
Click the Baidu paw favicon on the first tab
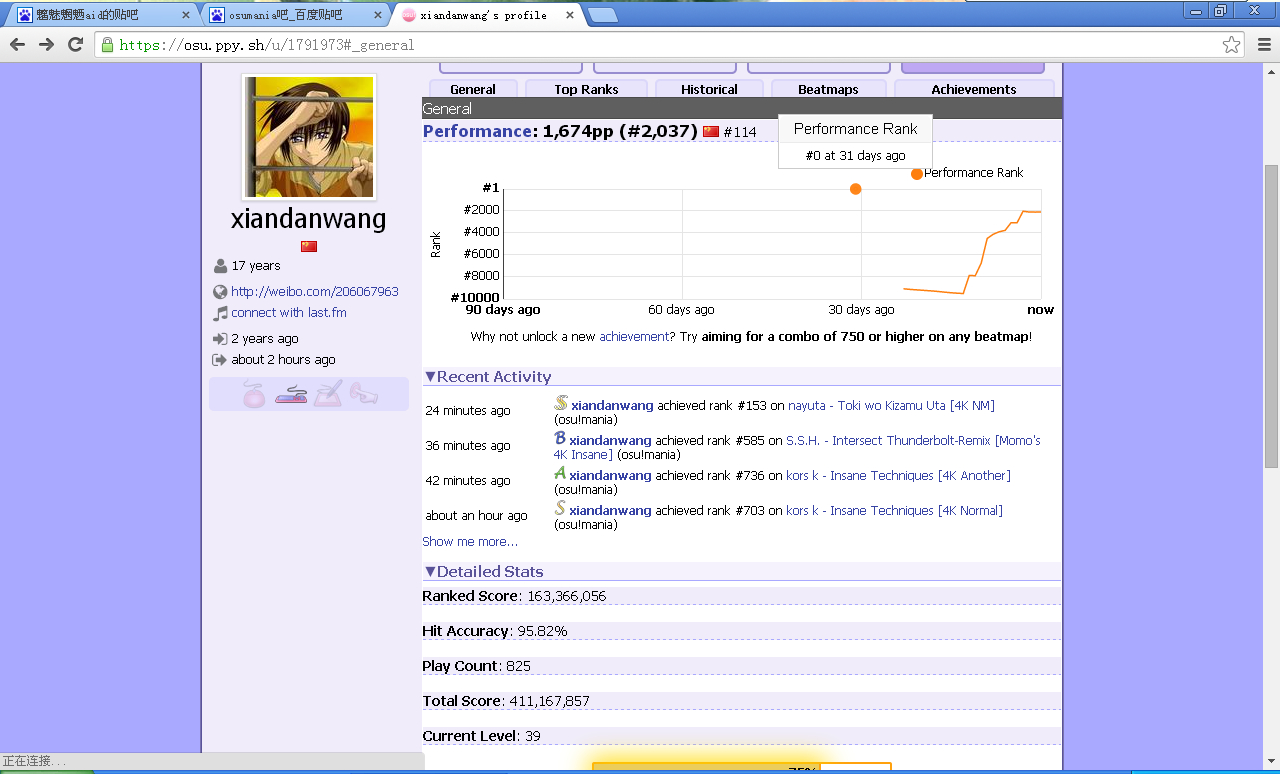[x=25, y=15]
